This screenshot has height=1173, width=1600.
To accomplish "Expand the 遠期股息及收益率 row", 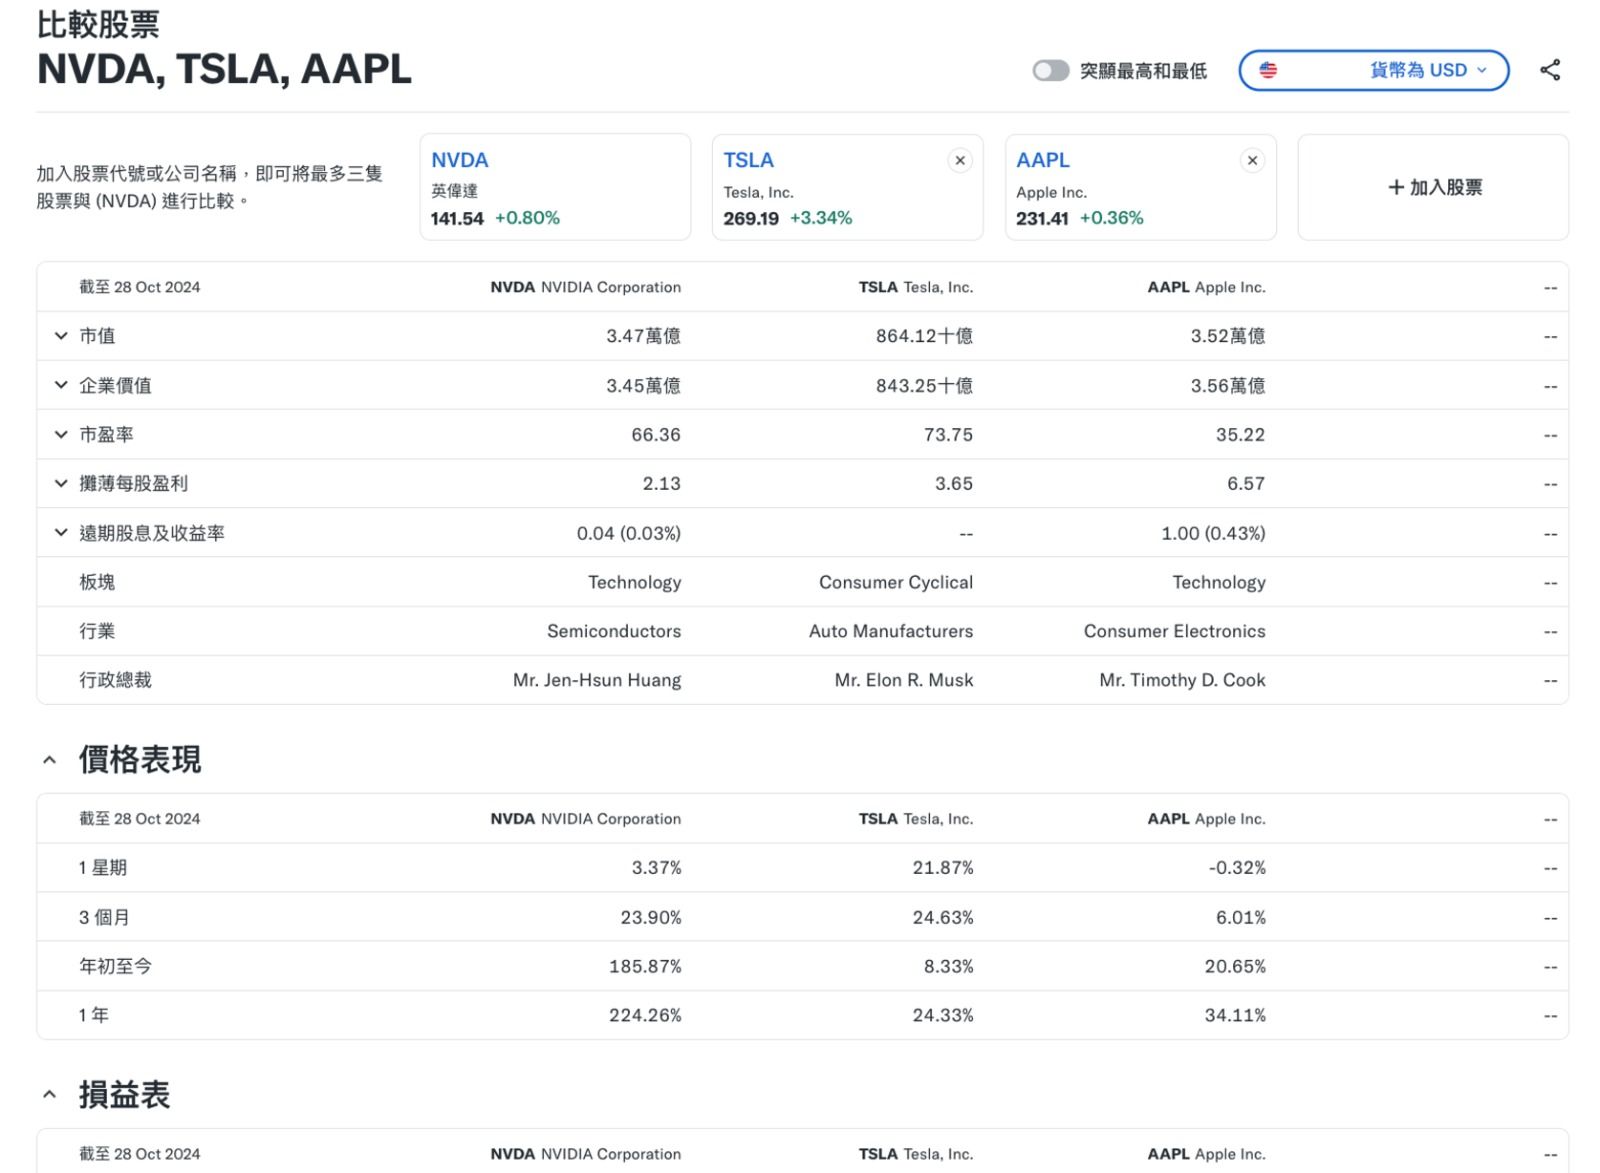I will 61,533.
